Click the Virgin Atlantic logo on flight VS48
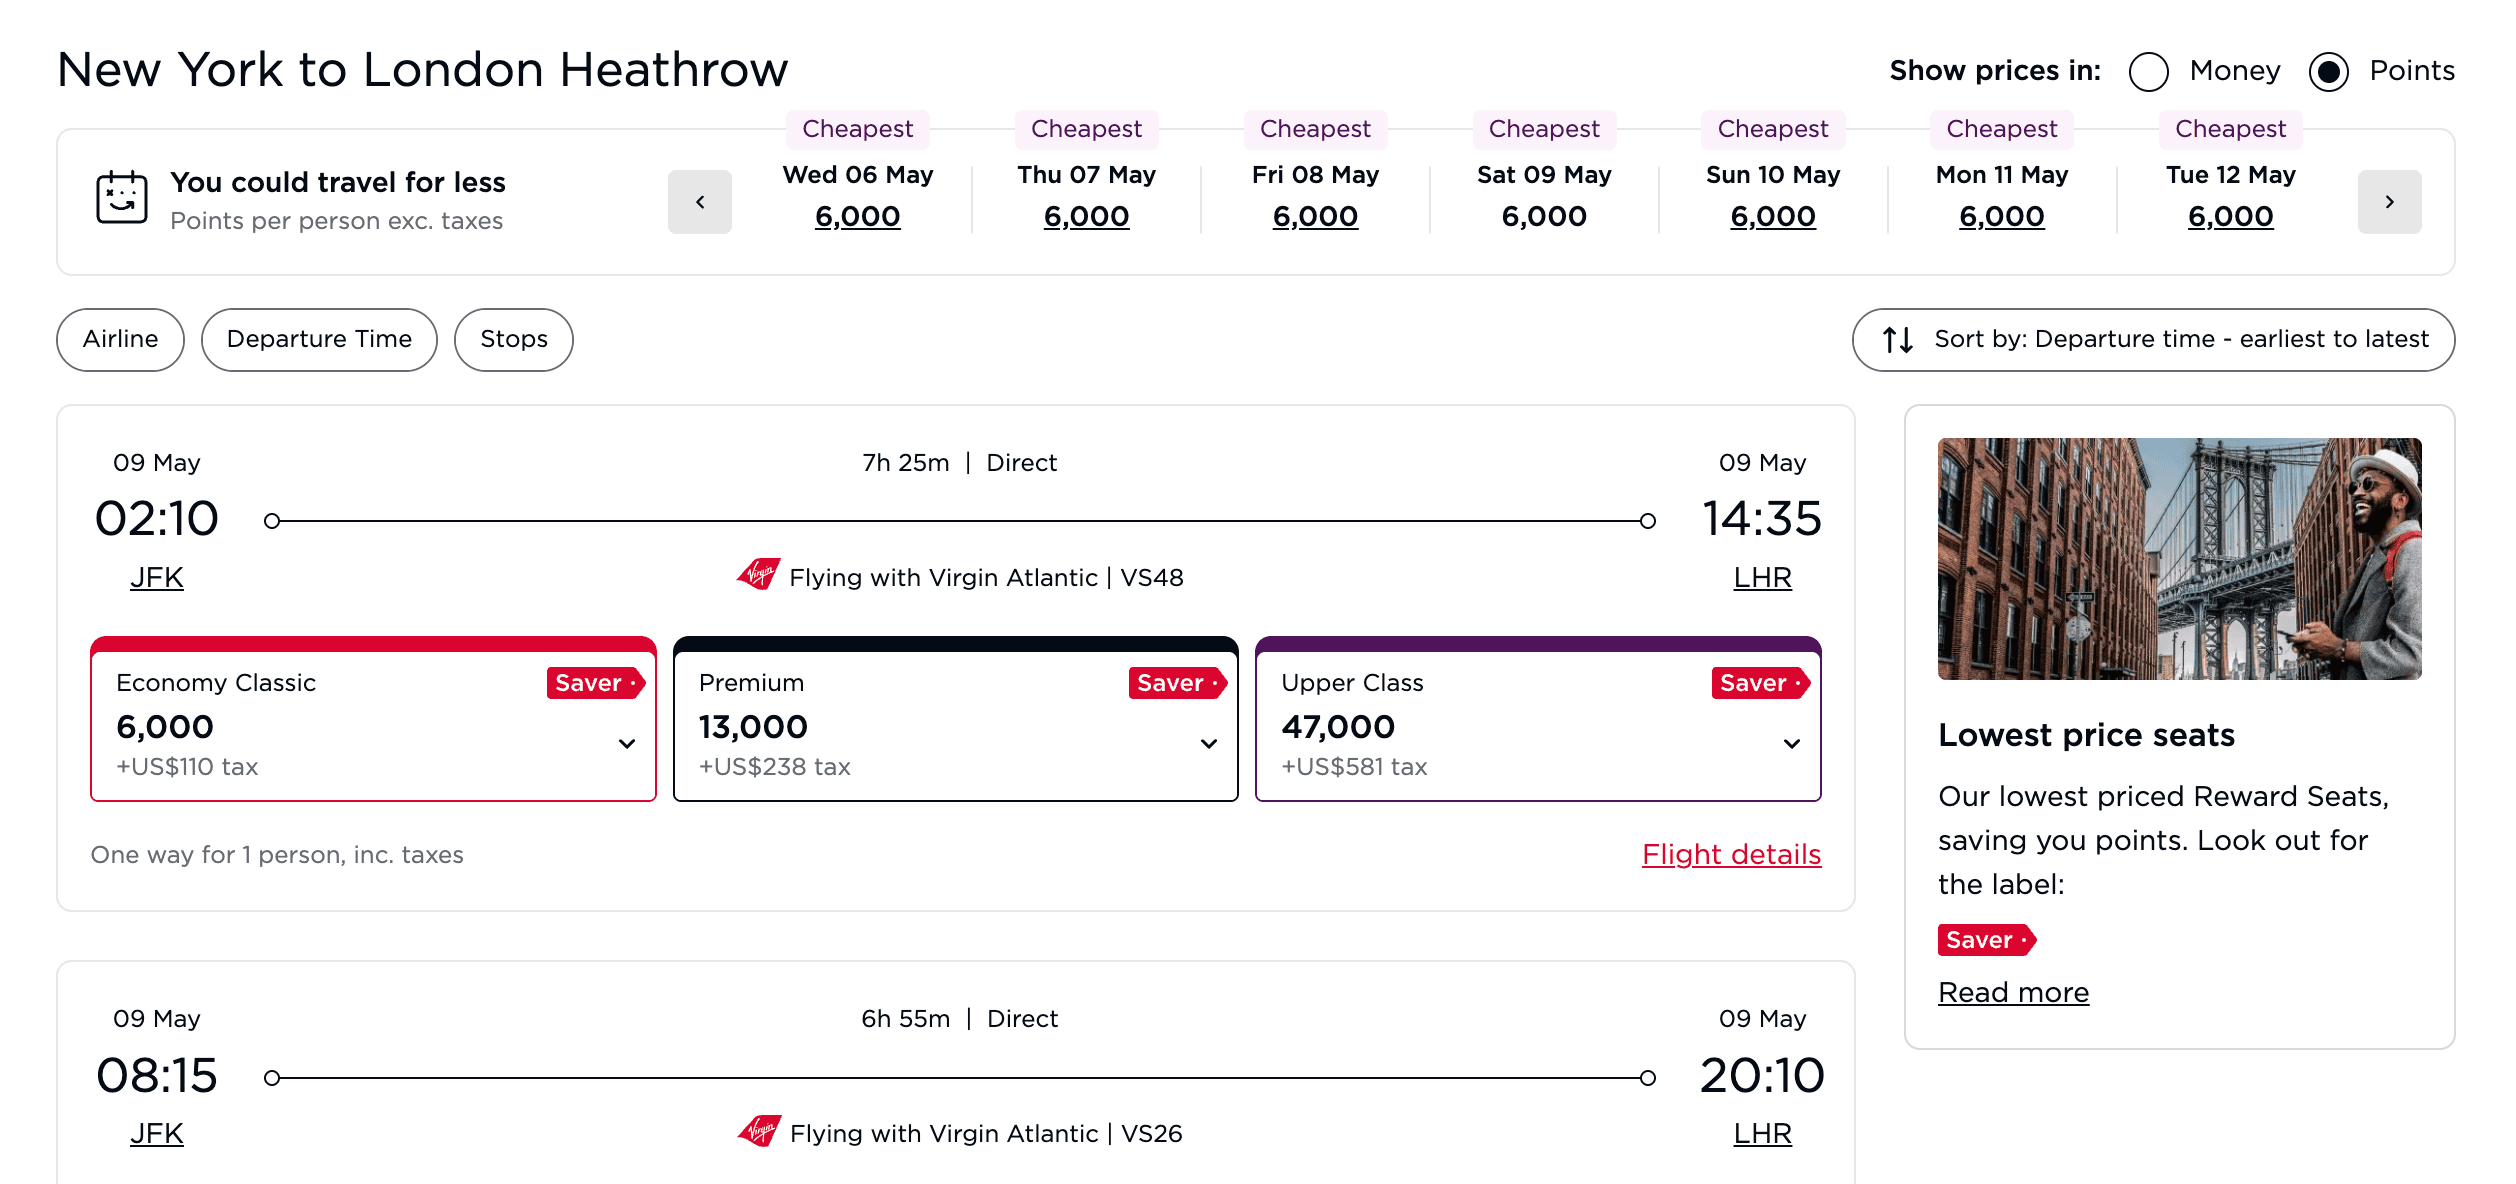The height and width of the screenshot is (1184, 2516). pos(757,577)
